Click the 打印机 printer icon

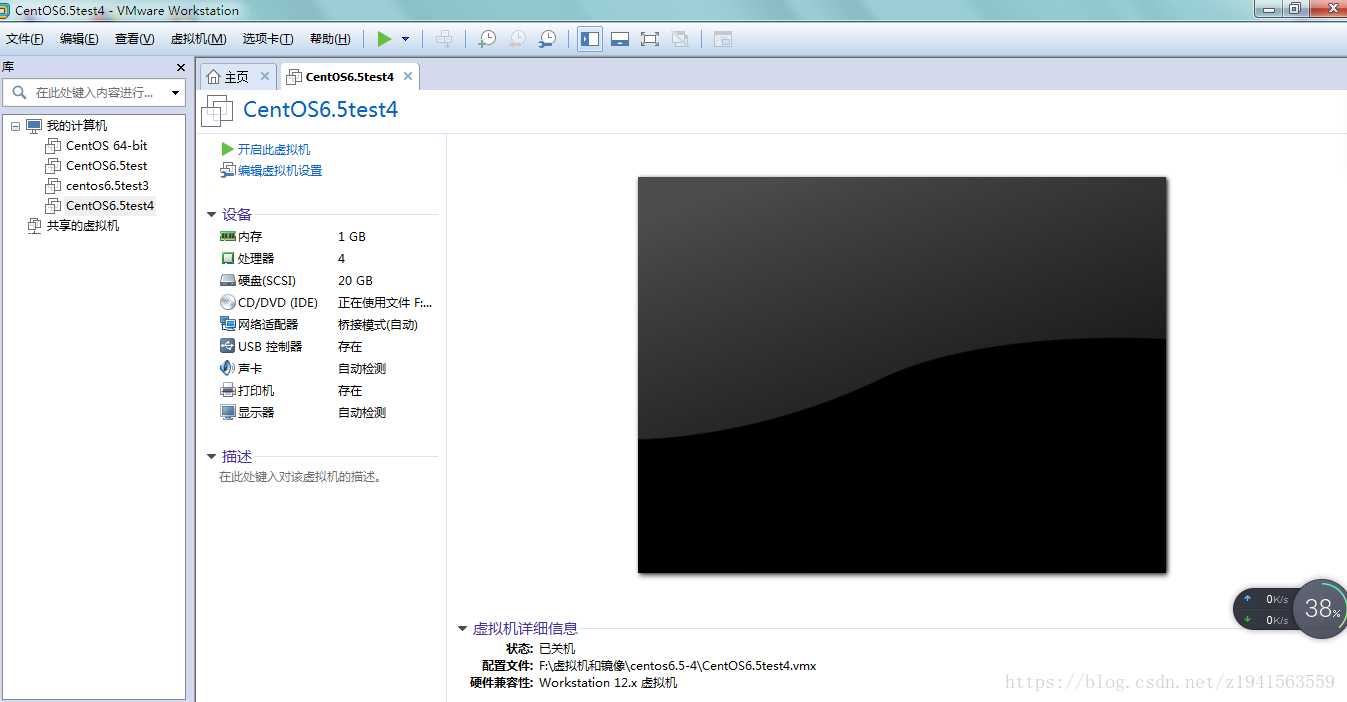(227, 391)
